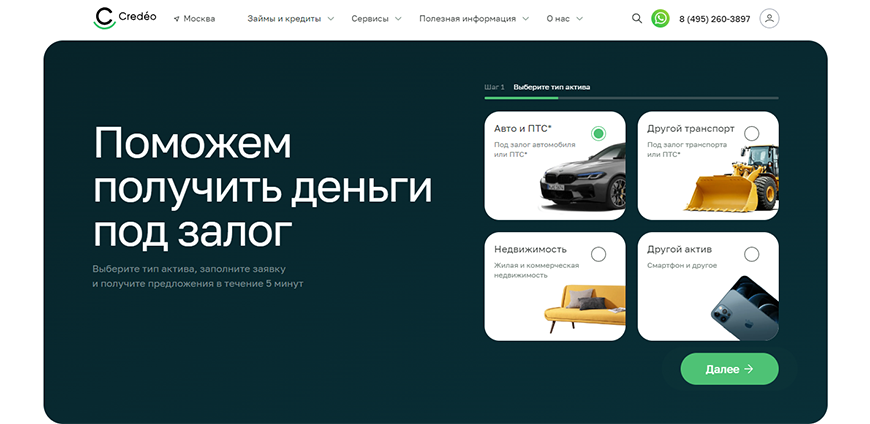870x424 pixels.
Task: Call the phone number 8 (495) 260-3897
Action: tap(714, 19)
